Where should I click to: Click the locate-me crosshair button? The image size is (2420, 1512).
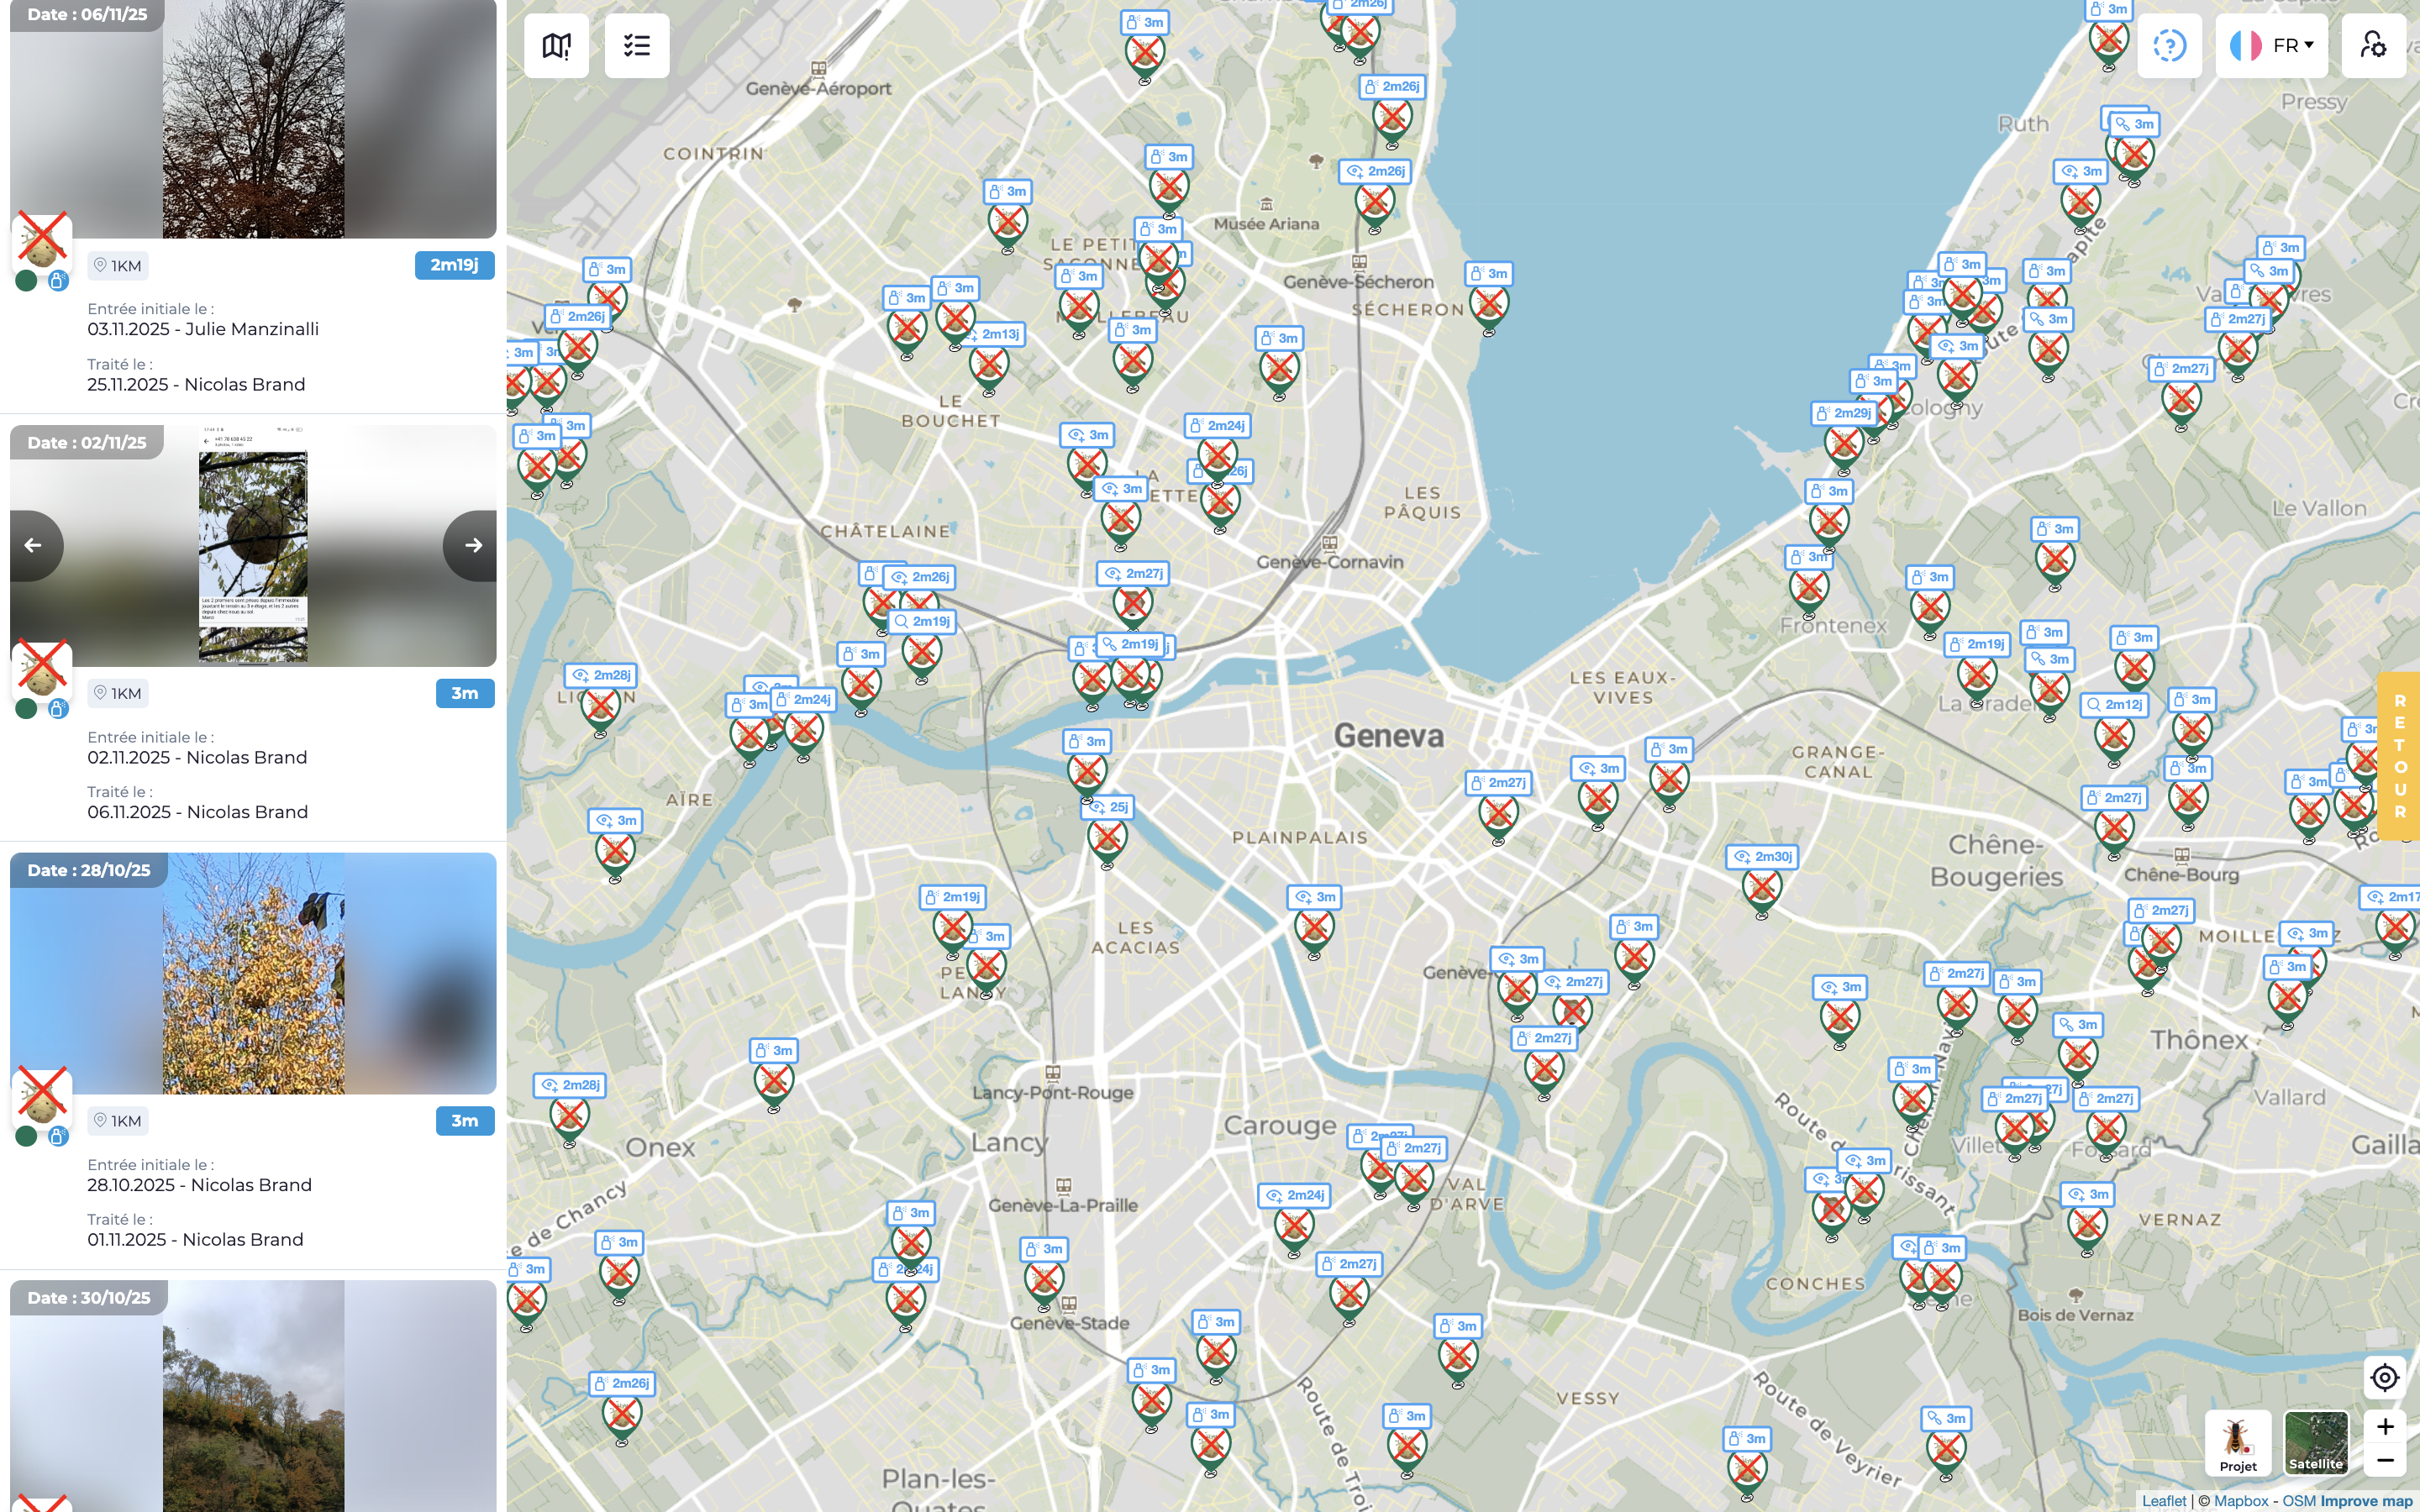2384,1377
